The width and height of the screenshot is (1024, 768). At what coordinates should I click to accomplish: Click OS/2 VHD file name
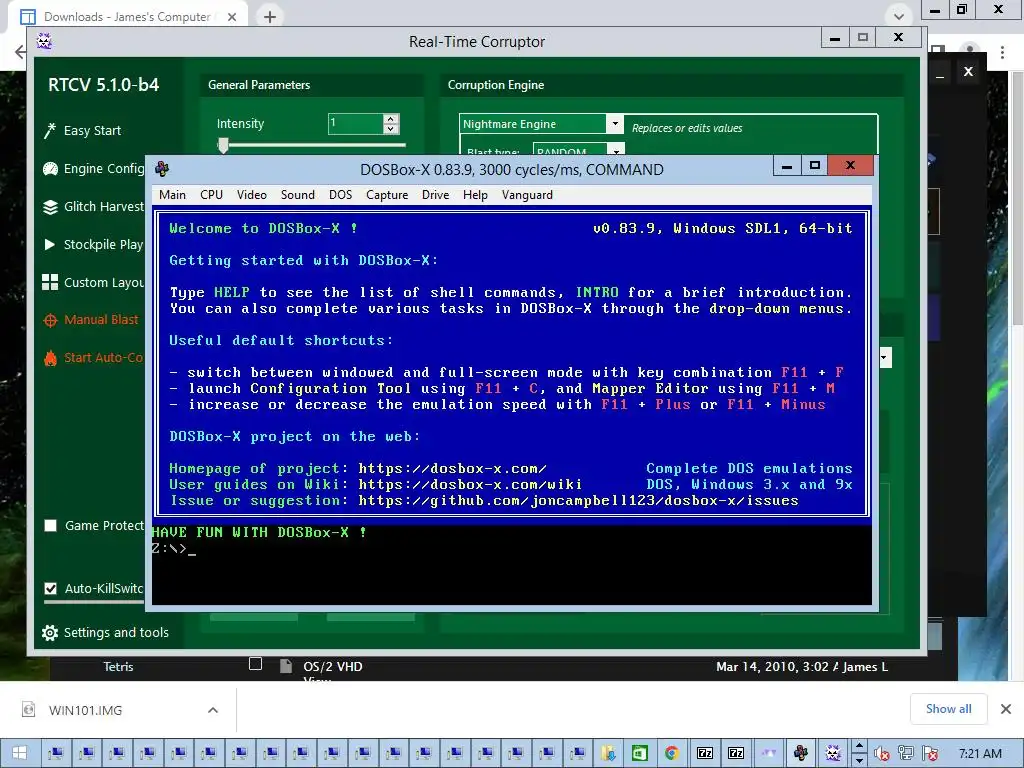tap(333, 666)
